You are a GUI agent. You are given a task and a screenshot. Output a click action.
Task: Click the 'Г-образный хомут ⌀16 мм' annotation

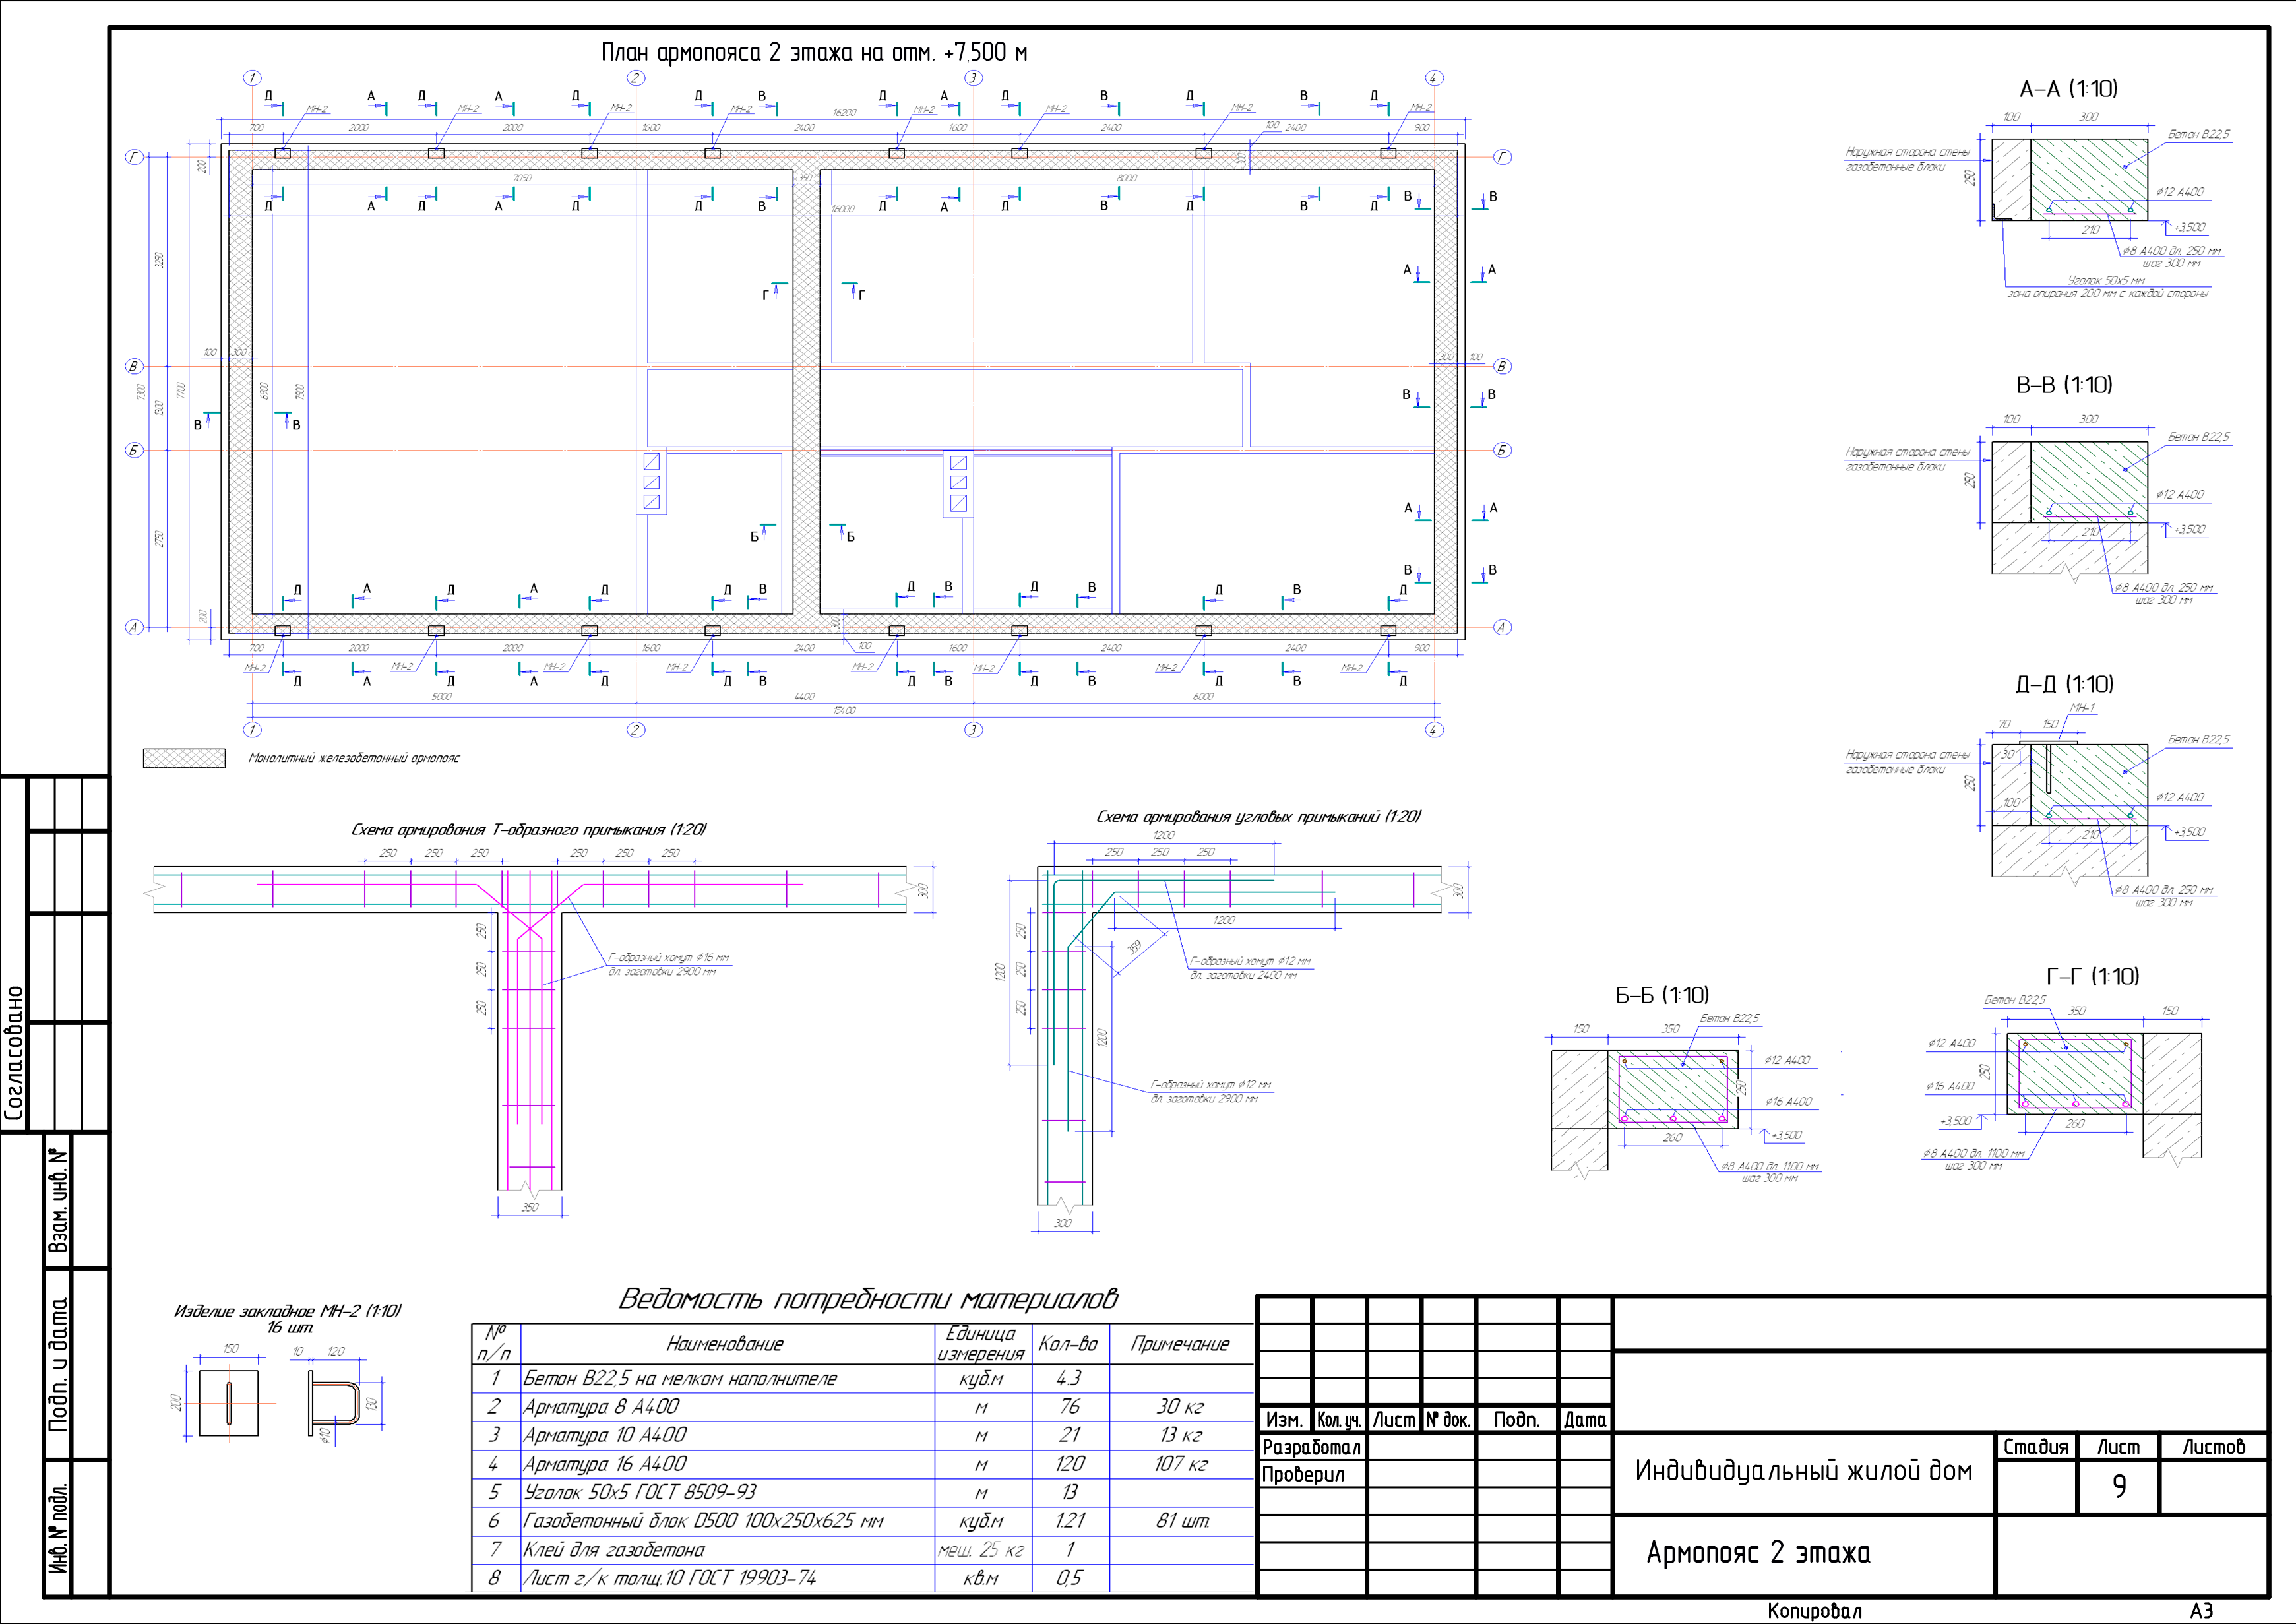click(668, 958)
